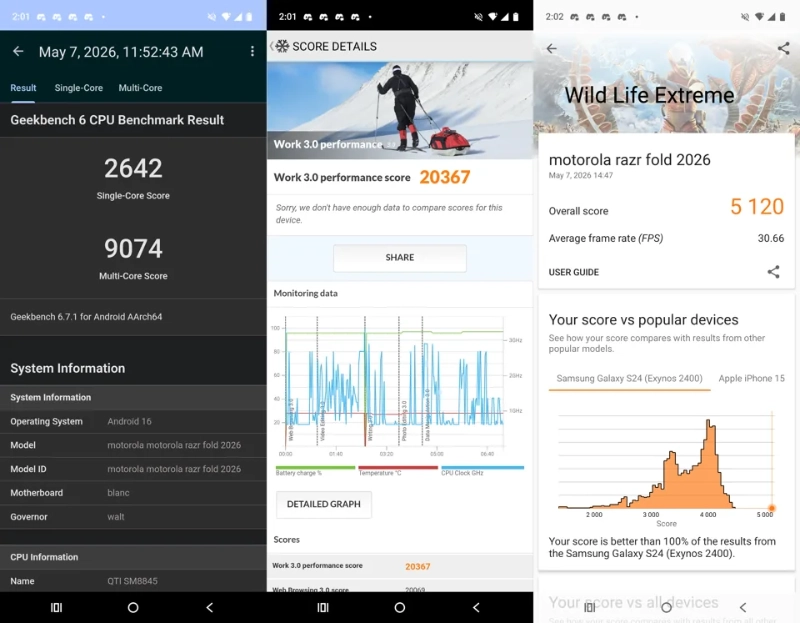Image resolution: width=800 pixels, height=623 pixels.
Task: Tap CPU Clock GHz legend entry
Action: (x=482, y=470)
